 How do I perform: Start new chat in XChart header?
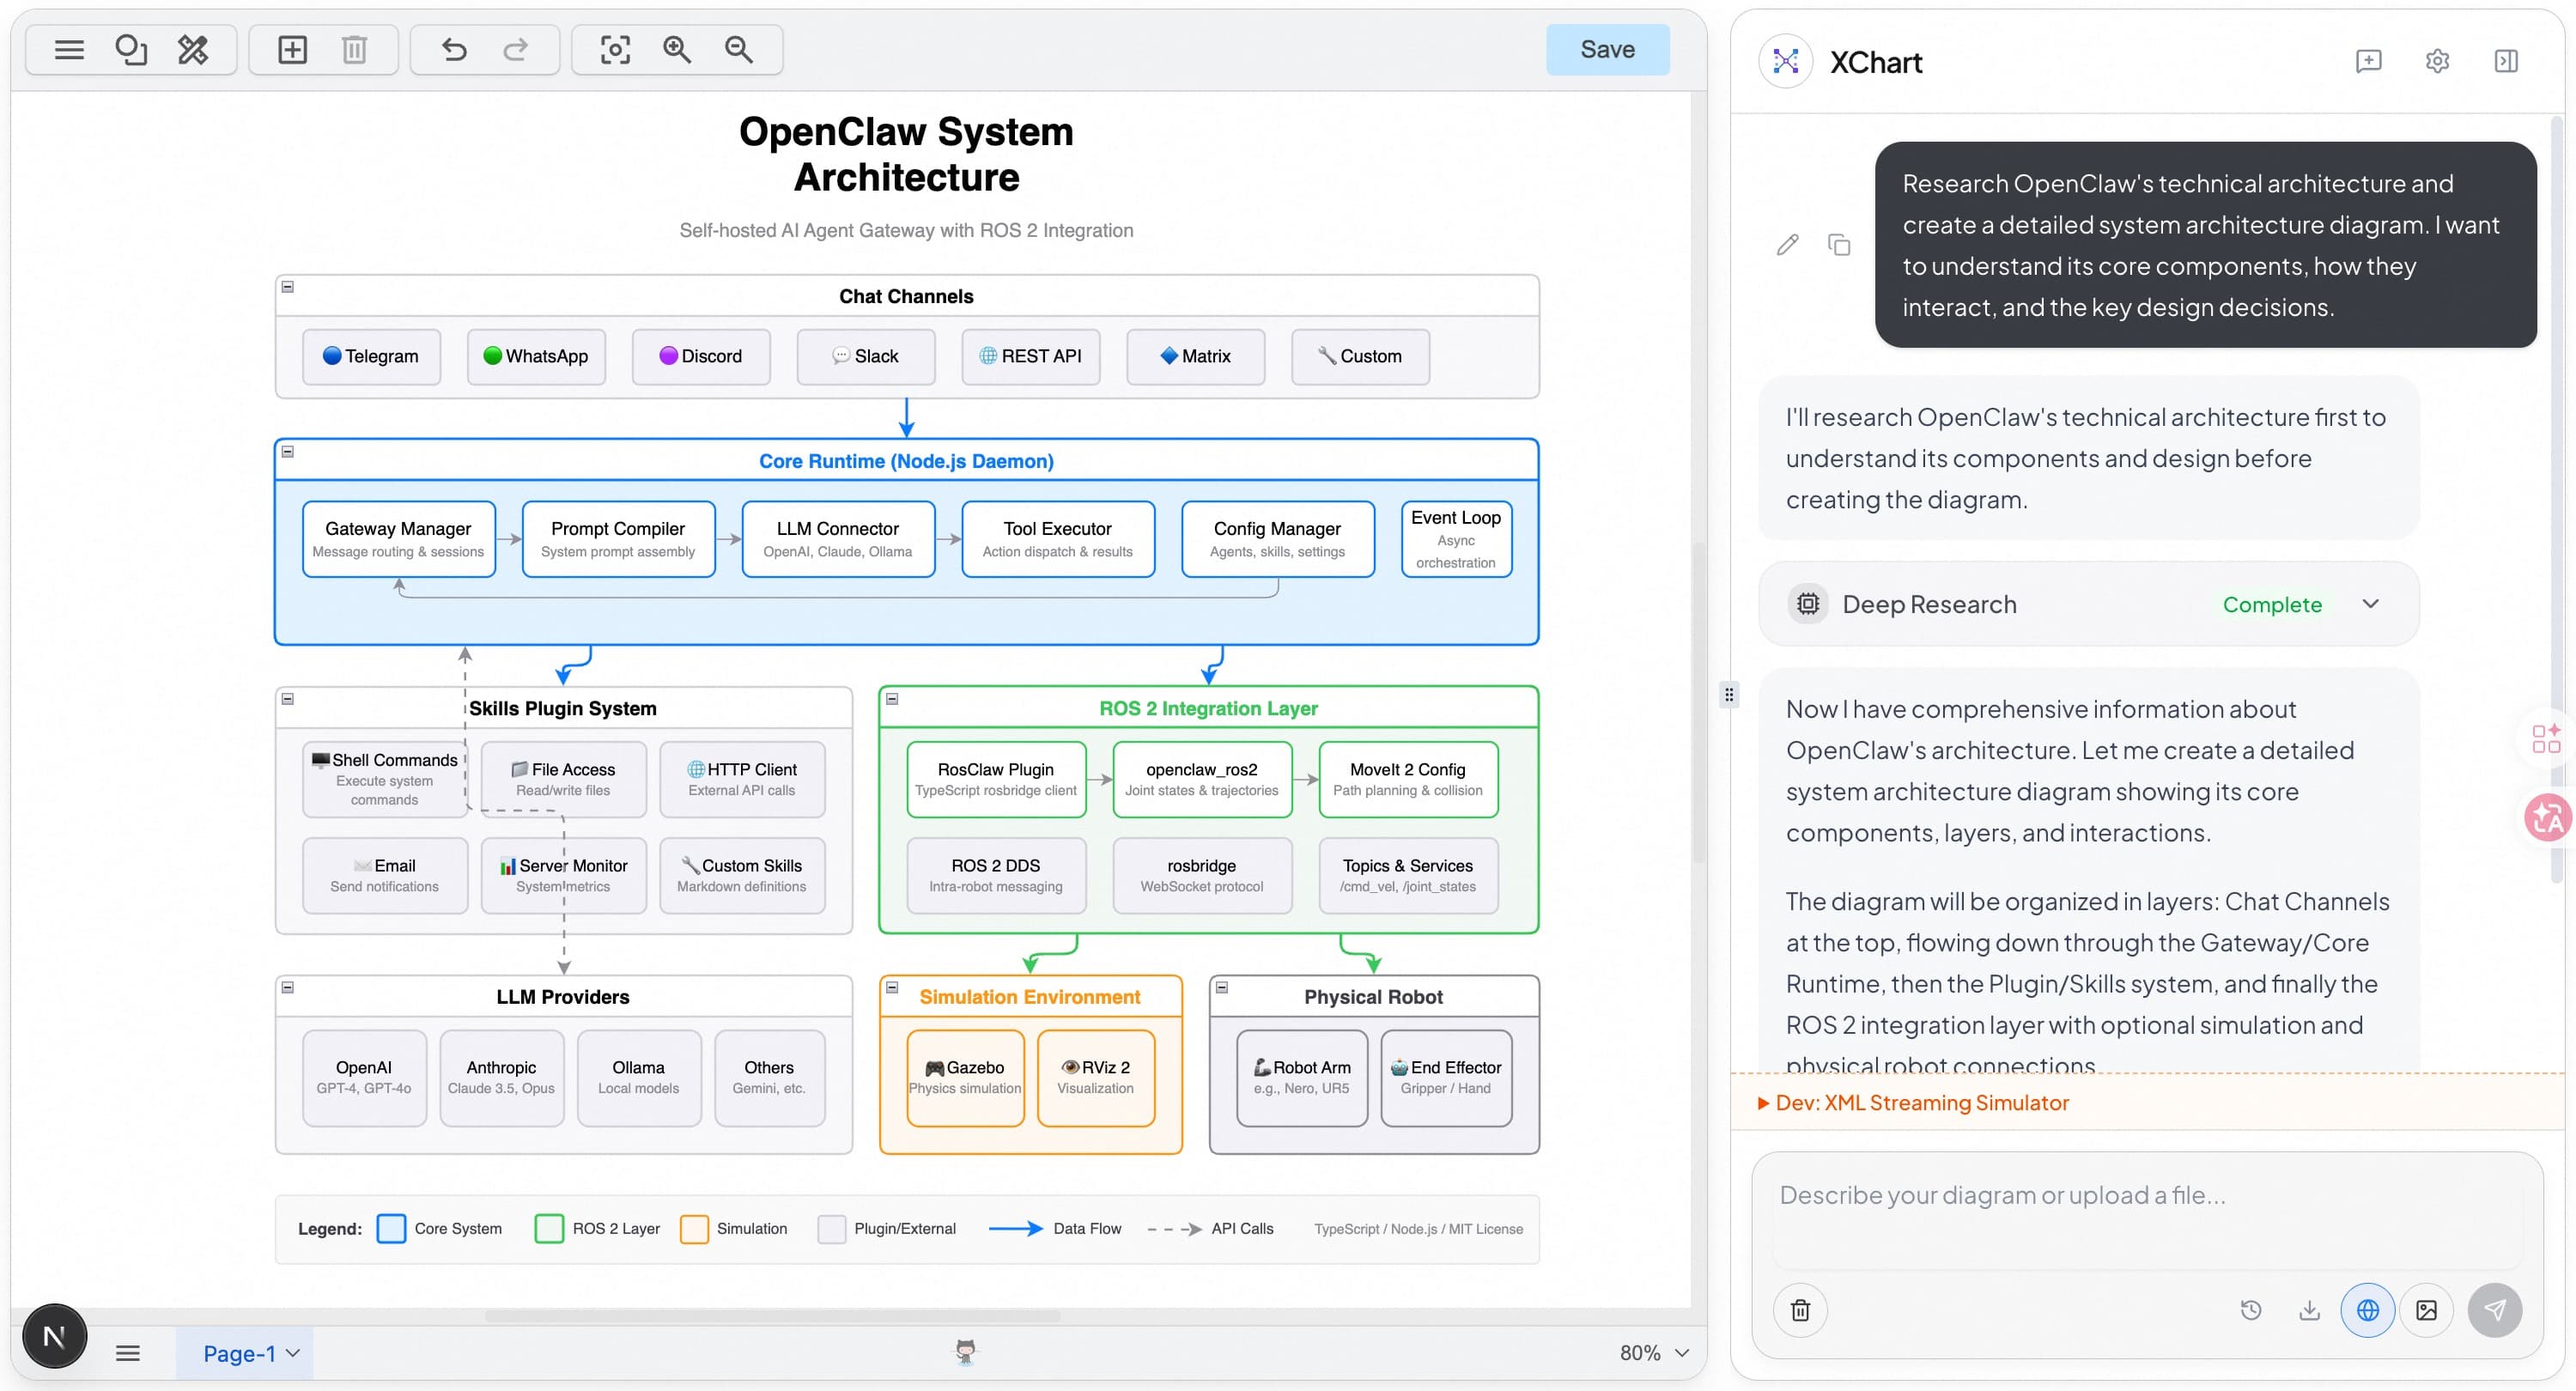(x=2368, y=61)
